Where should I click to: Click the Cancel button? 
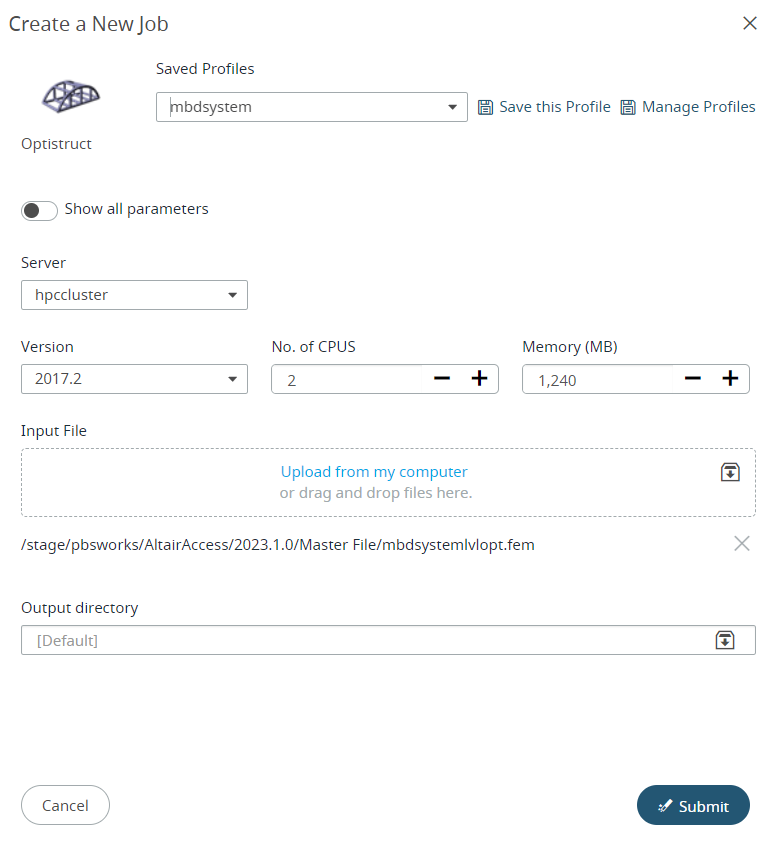click(x=65, y=805)
